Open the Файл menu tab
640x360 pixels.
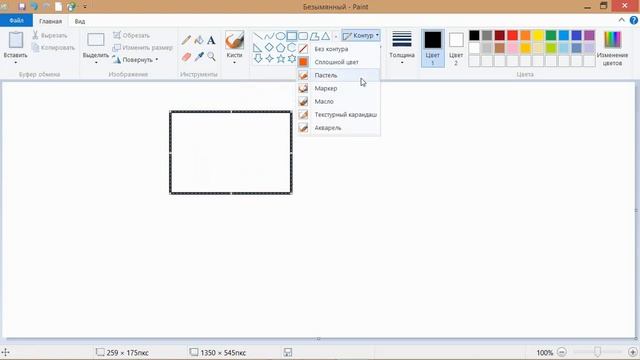click(x=16, y=20)
